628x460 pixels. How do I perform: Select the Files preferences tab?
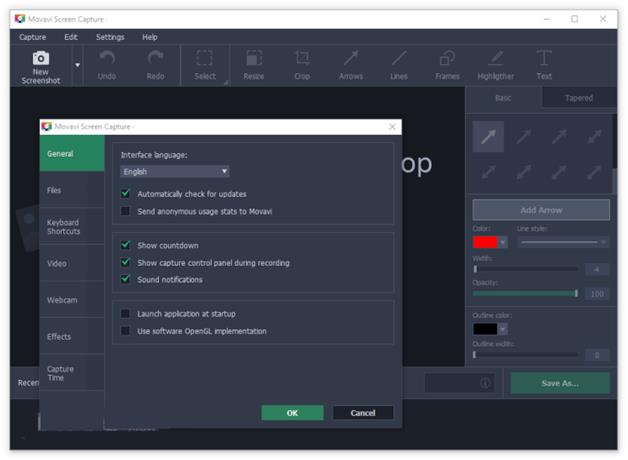click(x=72, y=190)
